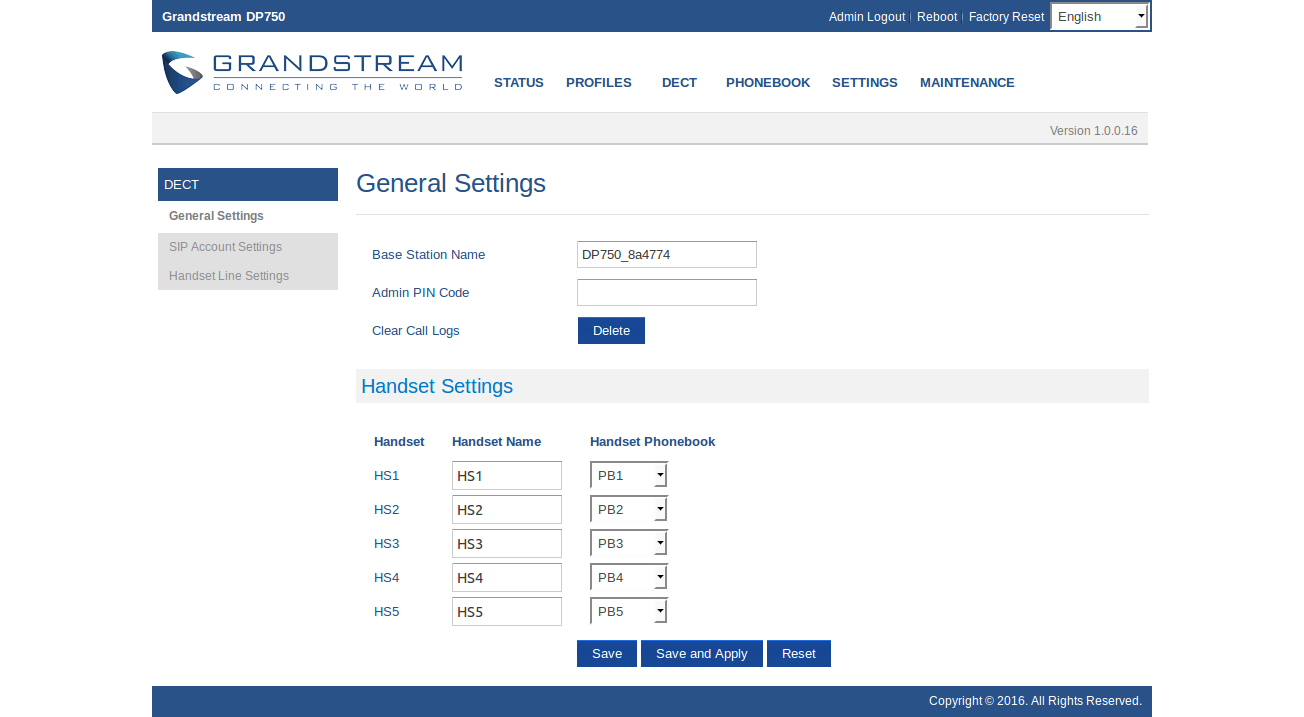Delete the call logs
The image size is (1304, 717).
tap(611, 331)
